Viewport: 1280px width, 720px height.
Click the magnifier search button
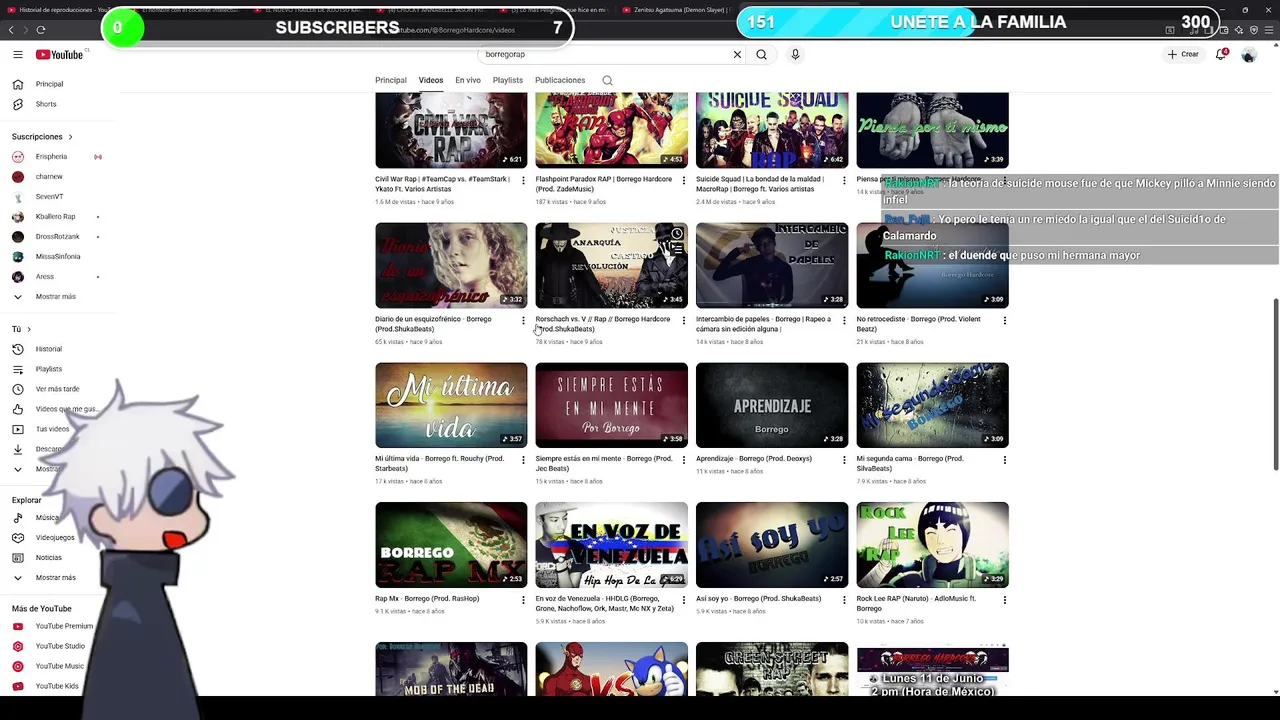[x=762, y=55]
